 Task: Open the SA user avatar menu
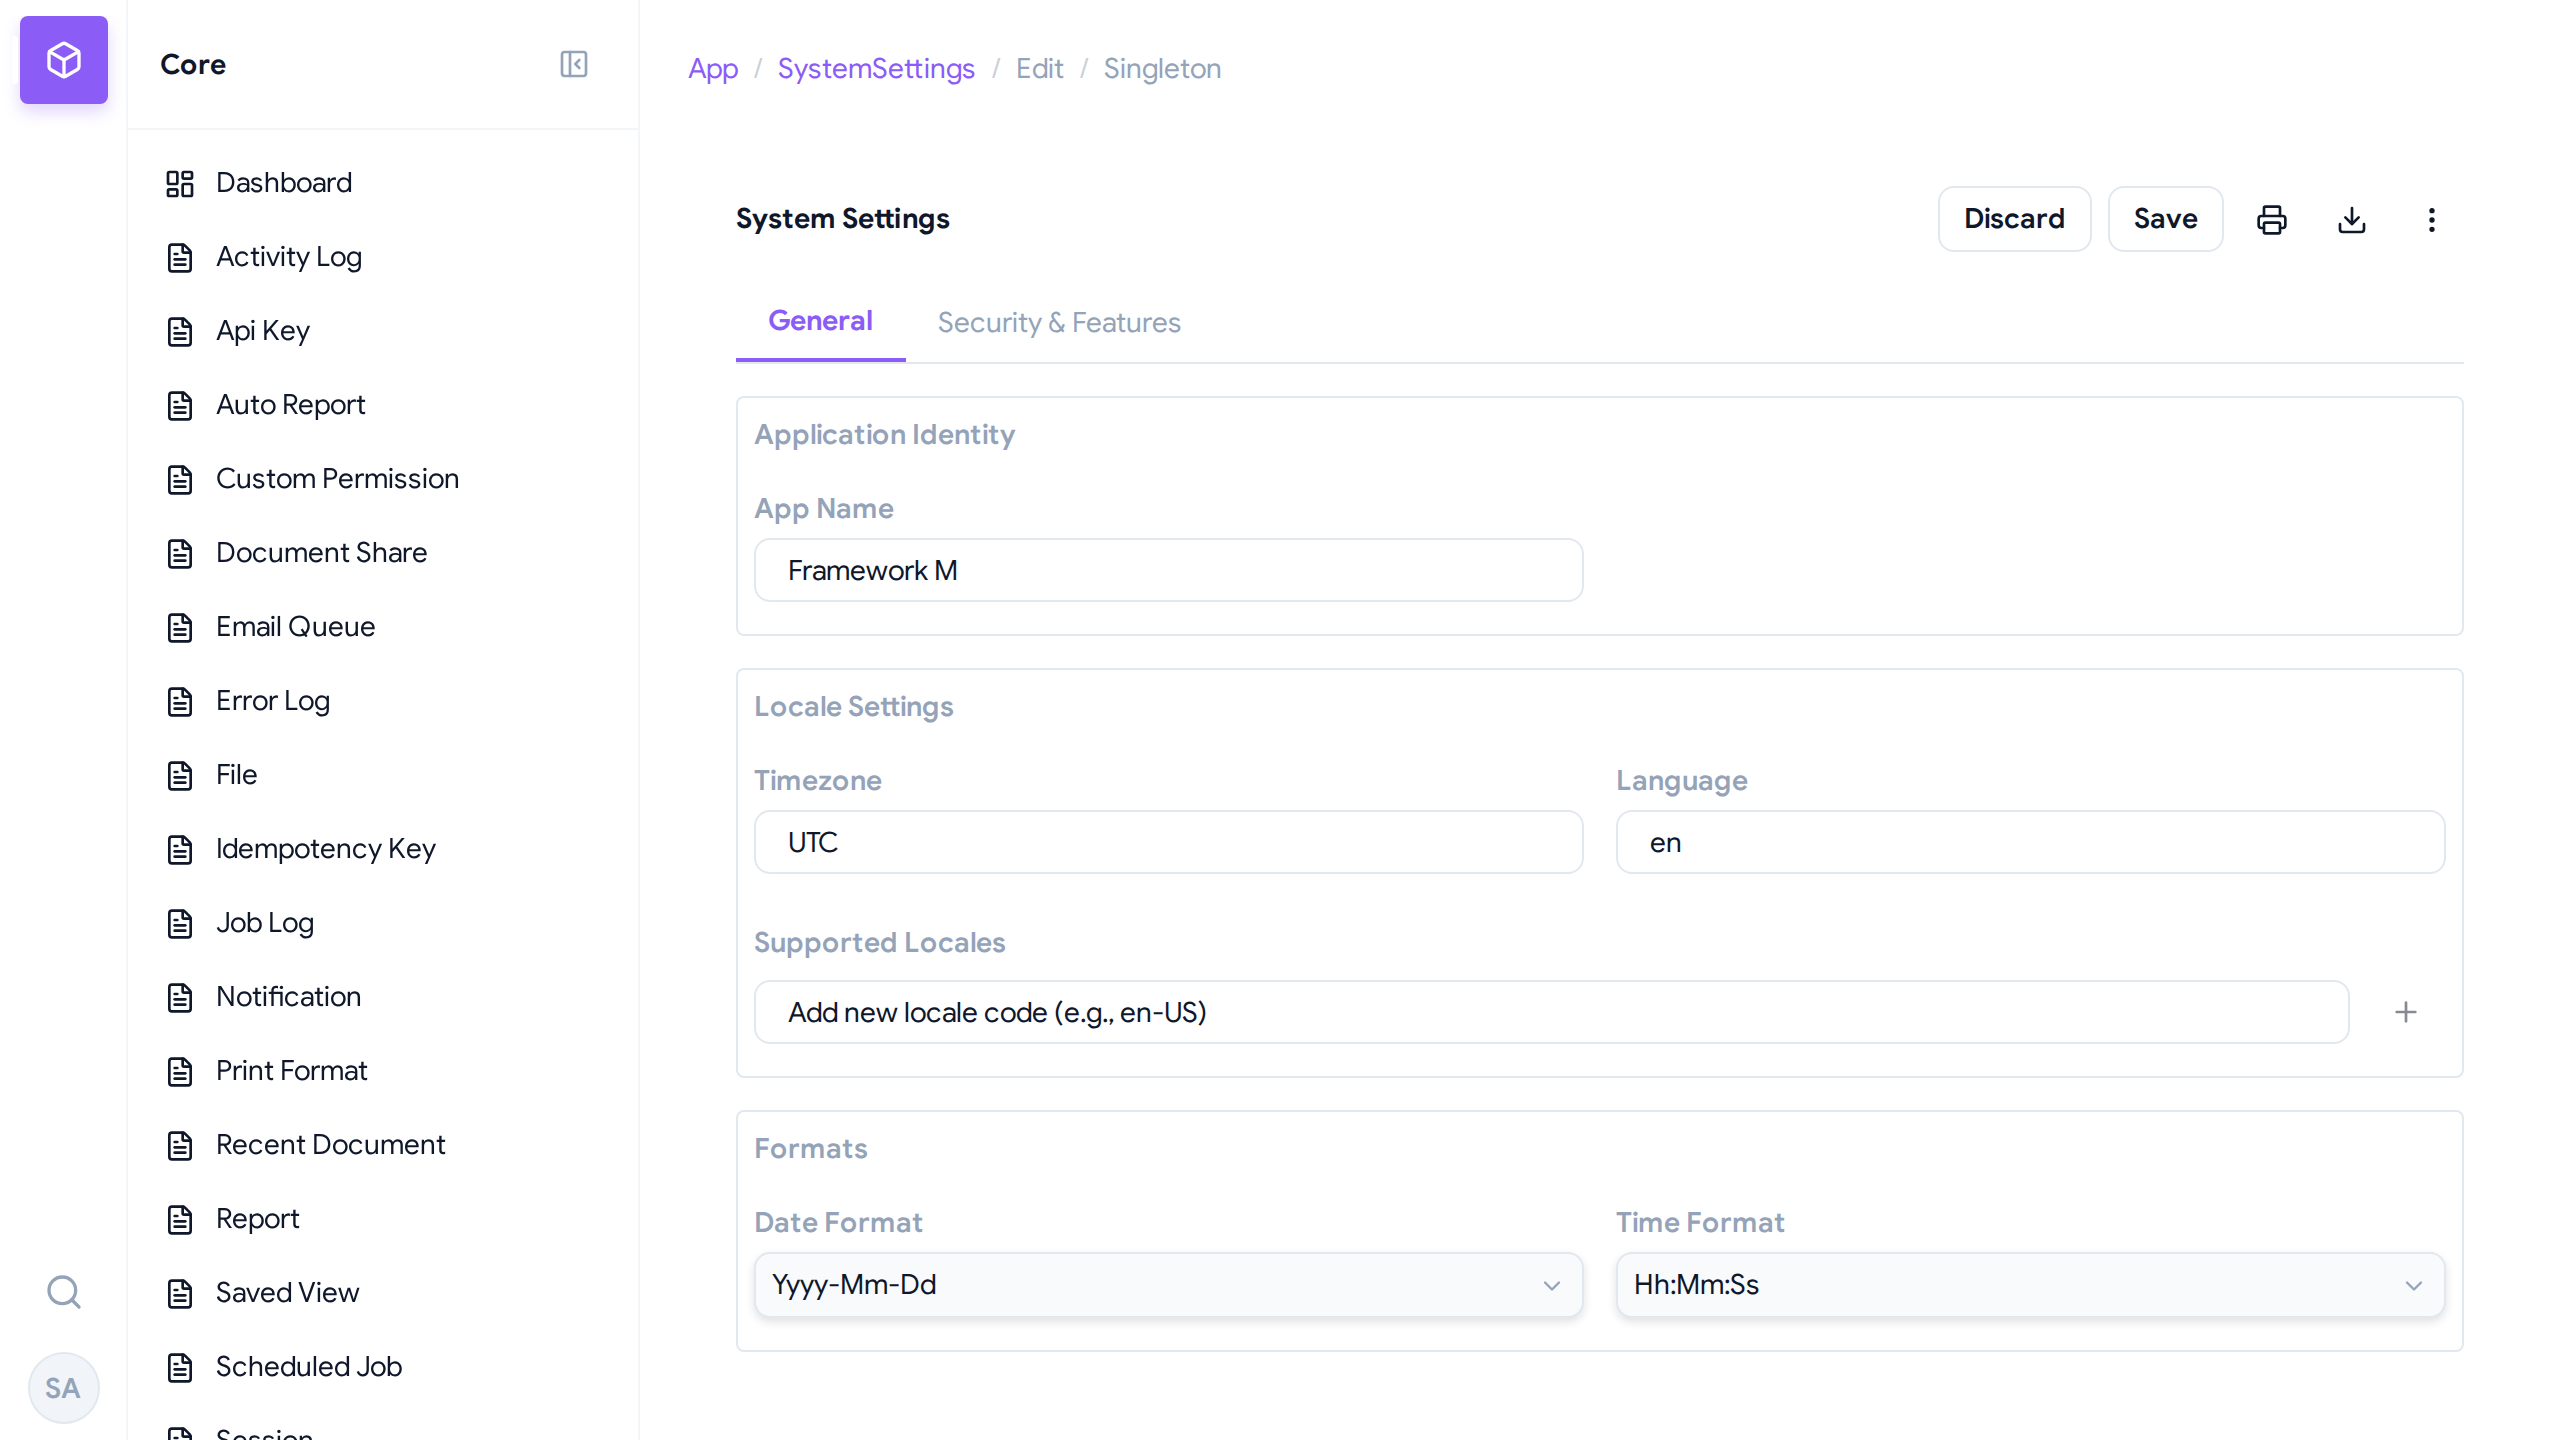(x=64, y=1388)
